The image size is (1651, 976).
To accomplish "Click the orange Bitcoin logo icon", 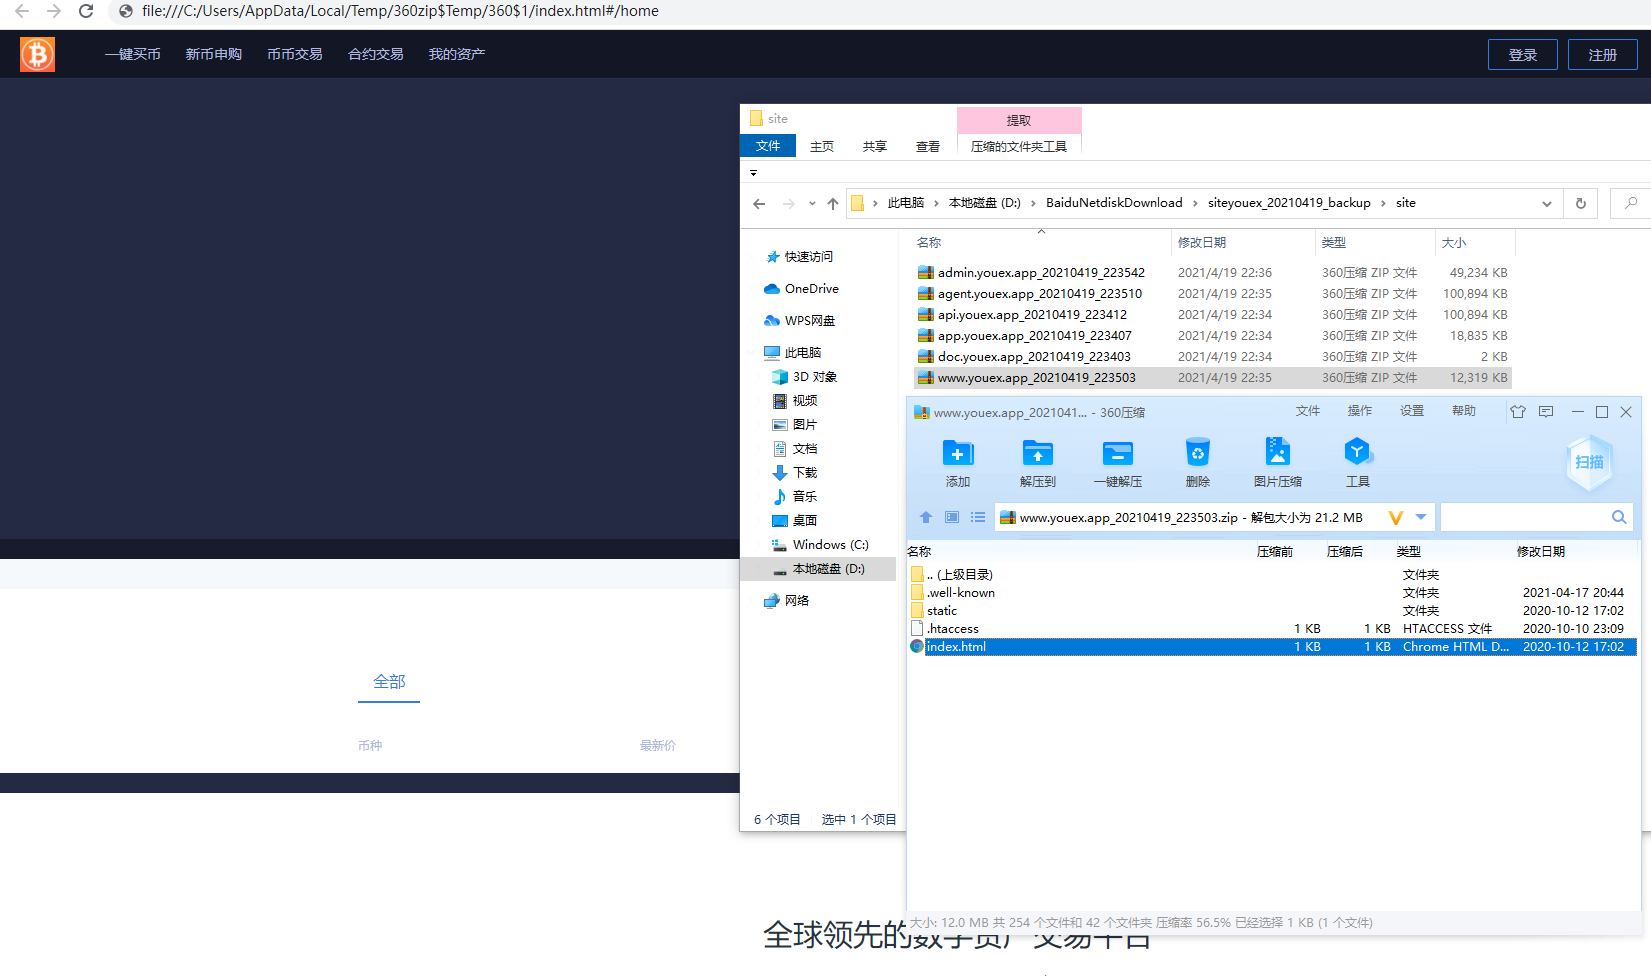I will tap(37, 54).
